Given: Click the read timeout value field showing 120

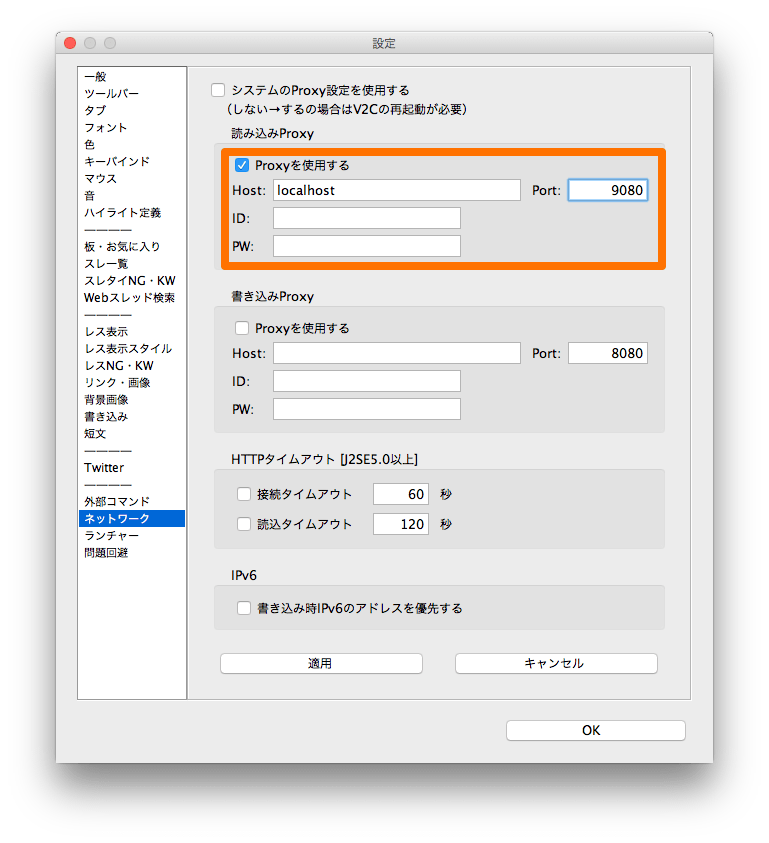Looking at the screenshot, I should [x=401, y=524].
